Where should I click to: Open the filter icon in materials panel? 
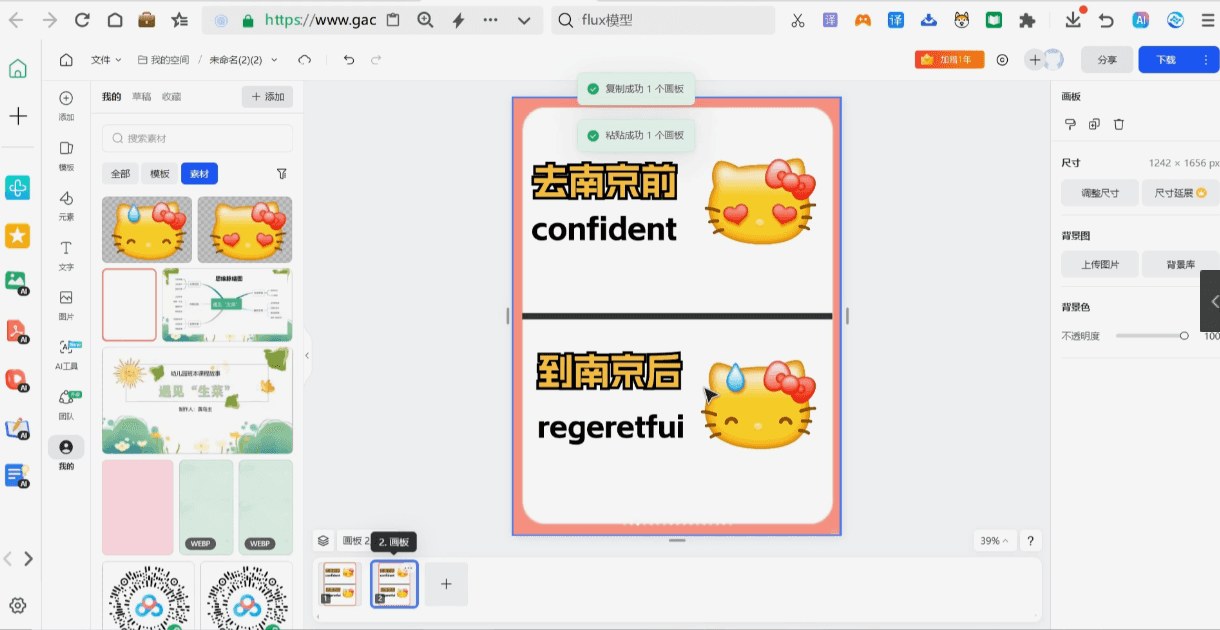282,173
